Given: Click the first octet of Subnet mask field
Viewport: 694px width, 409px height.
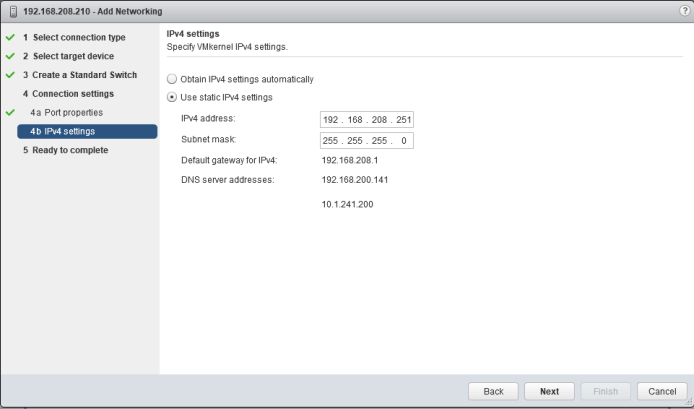Looking at the screenshot, I should tap(331, 140).
